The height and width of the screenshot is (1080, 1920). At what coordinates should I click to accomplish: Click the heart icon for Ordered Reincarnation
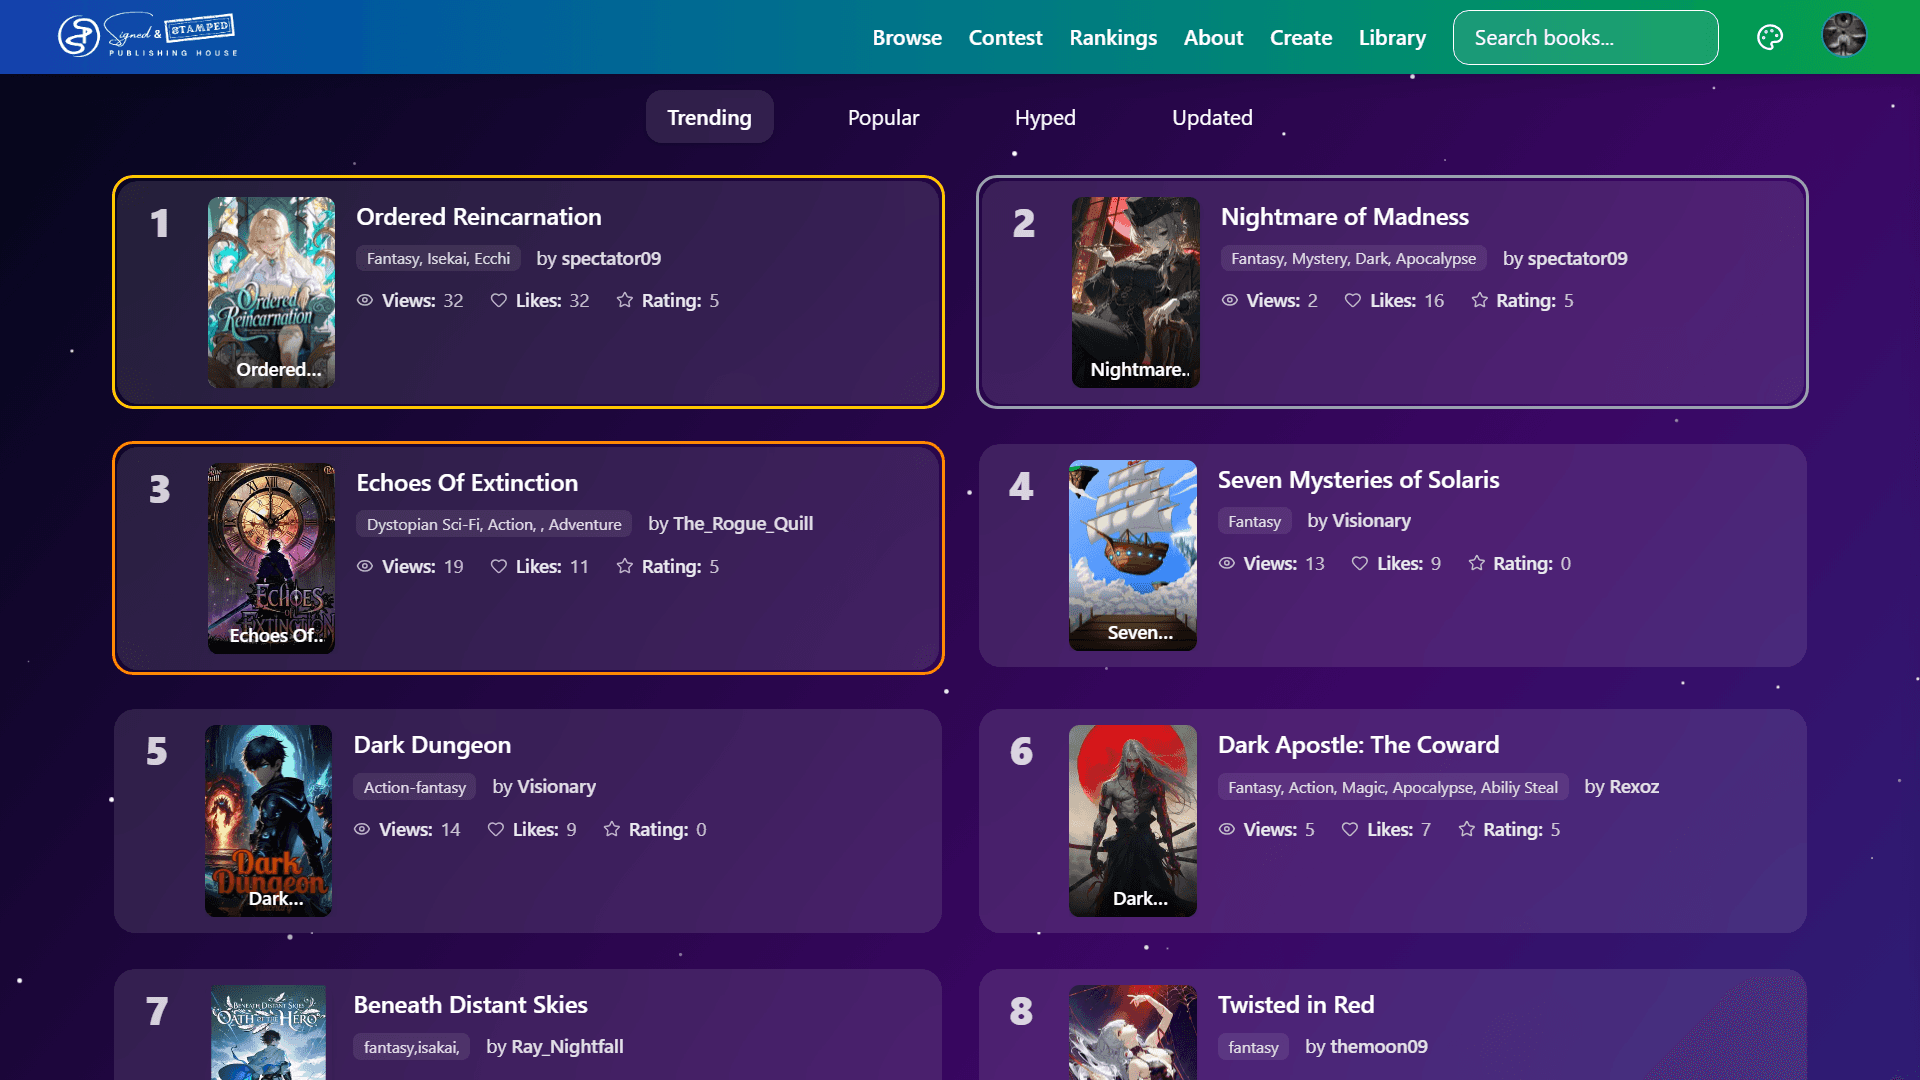coord(498,301)
